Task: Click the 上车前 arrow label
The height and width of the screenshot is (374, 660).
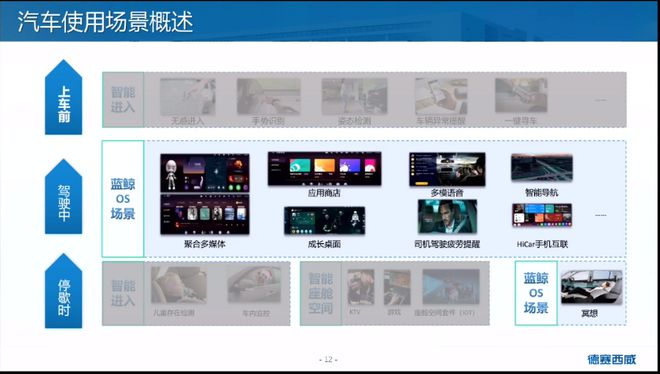Action: point(64,98)
